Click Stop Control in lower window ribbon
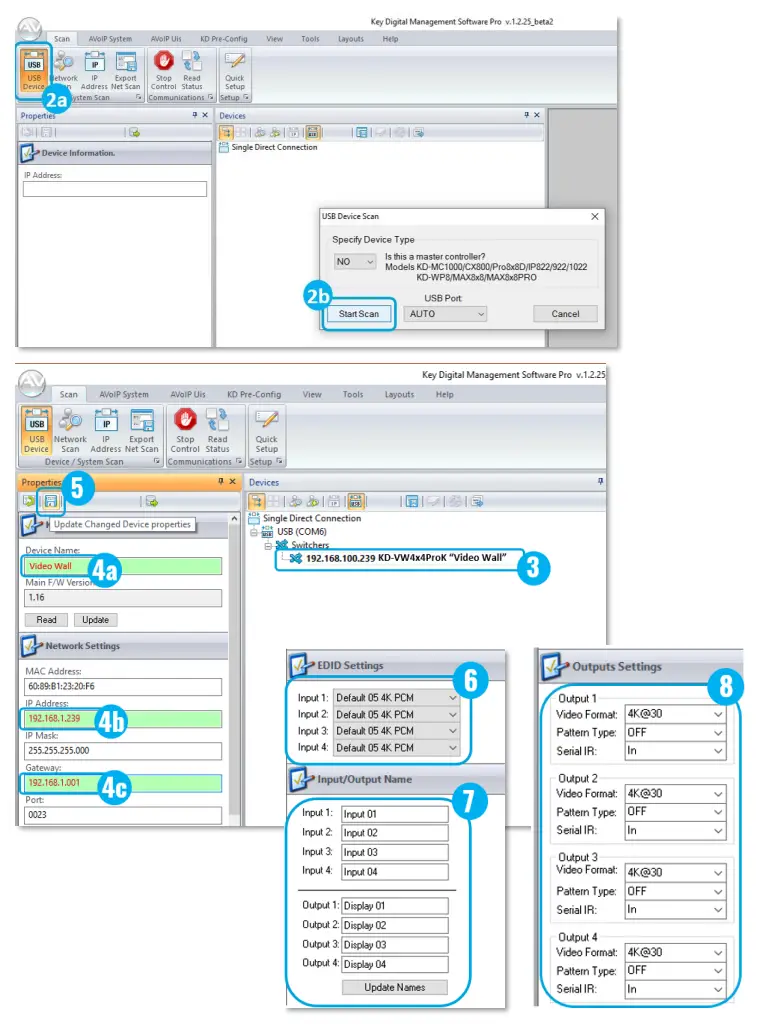This screenshot has height=1025, width=765. click(185, 430)
